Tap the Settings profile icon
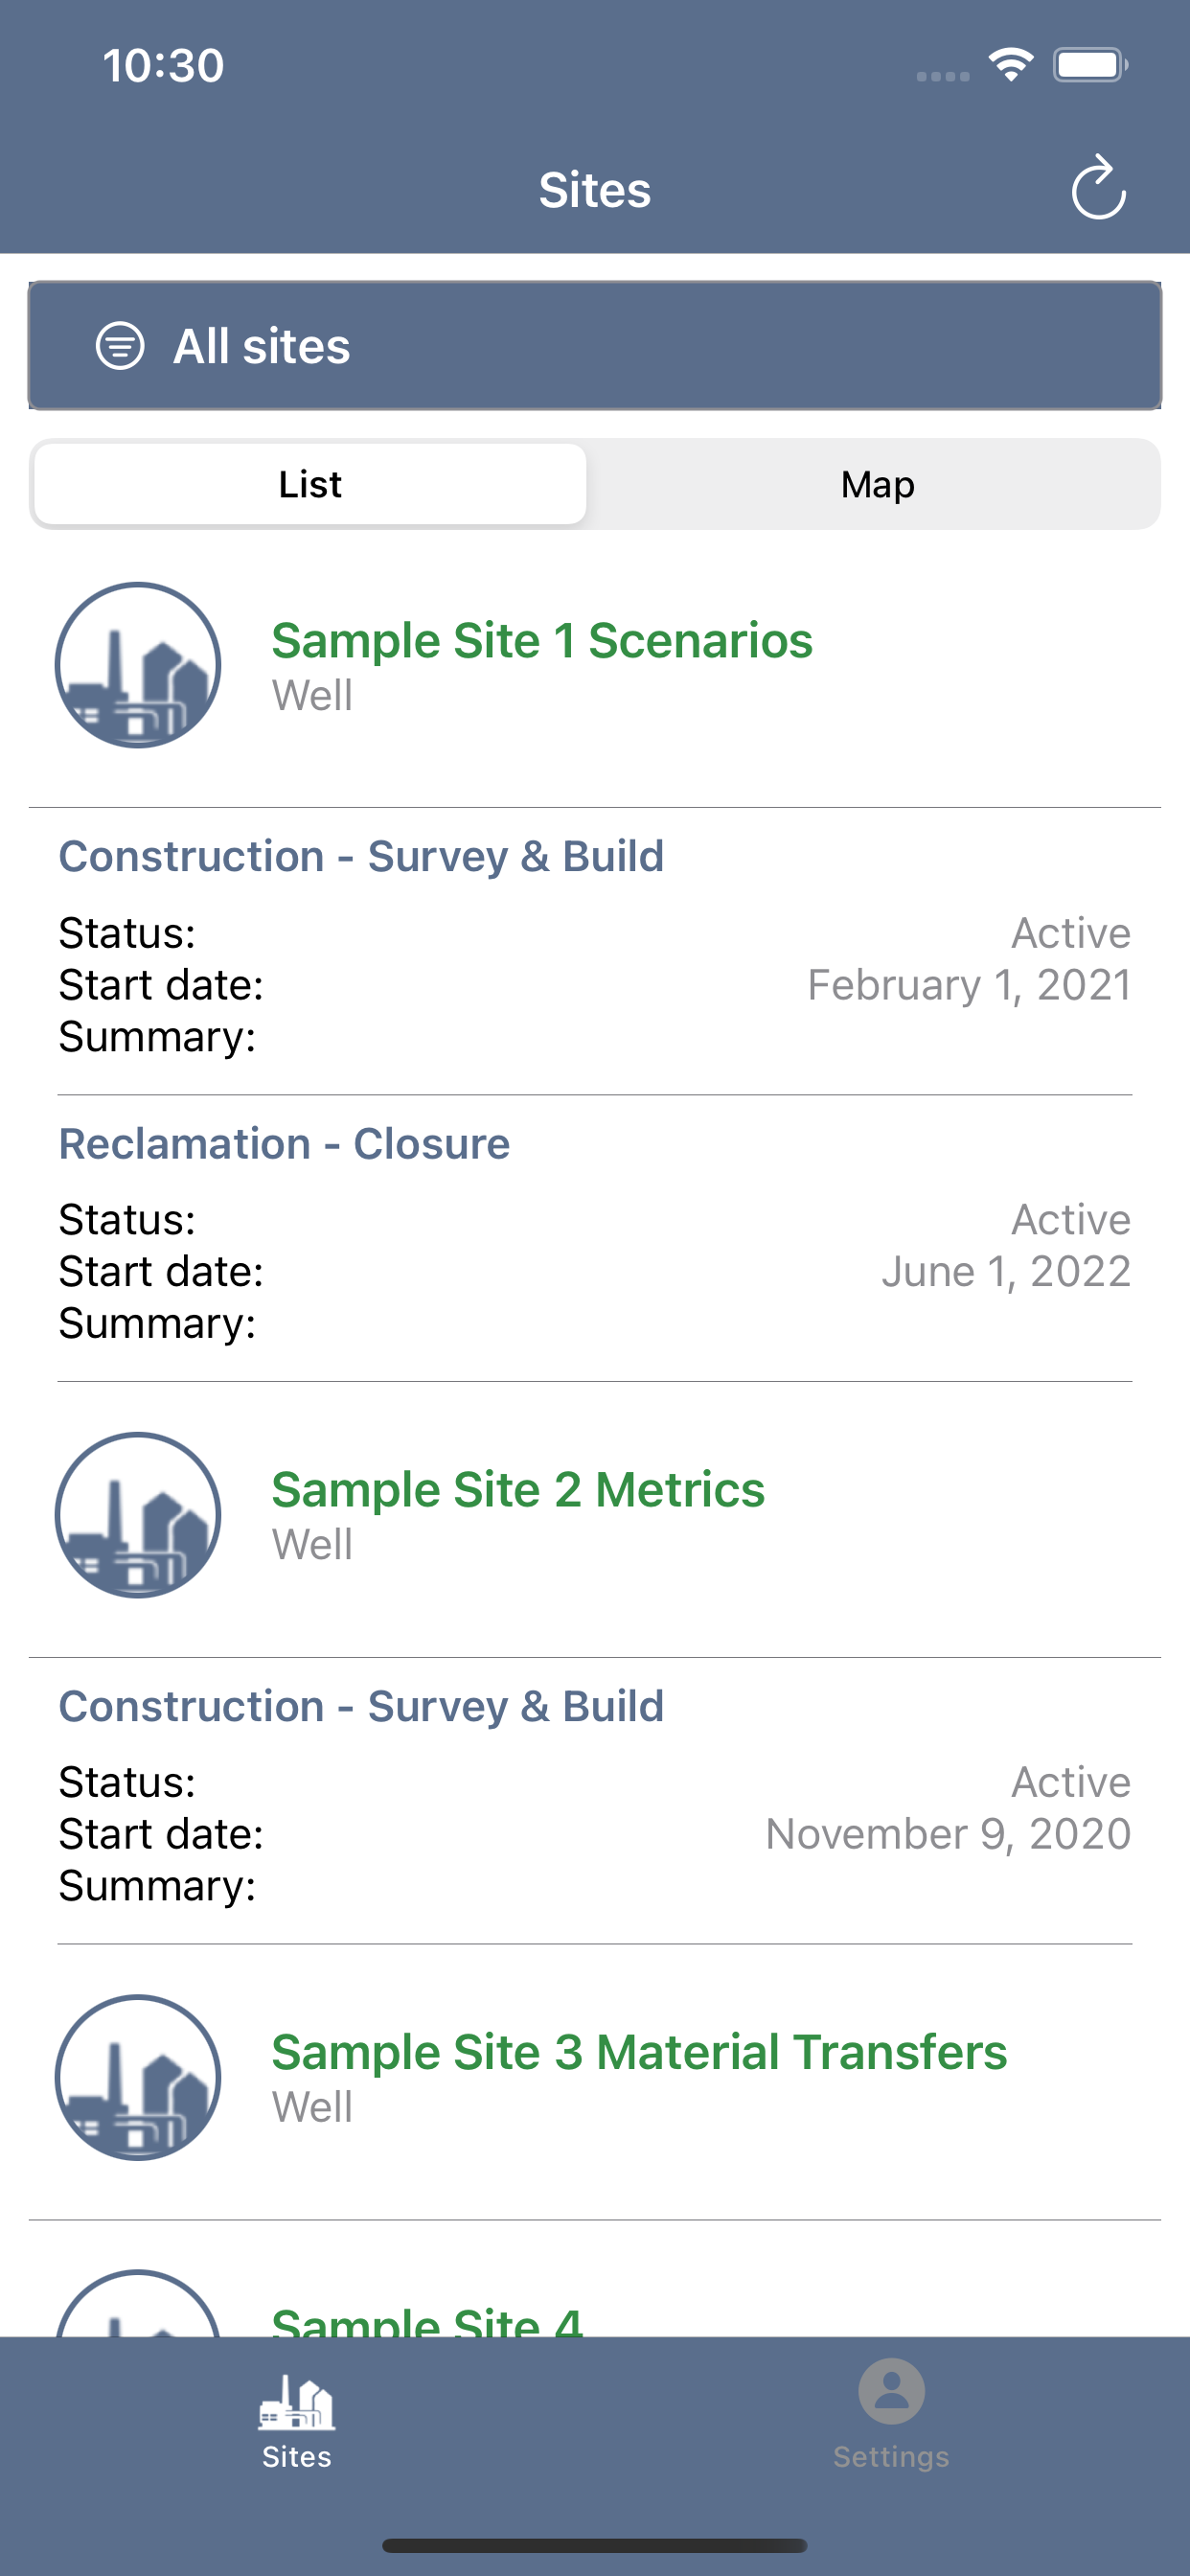This screenshot has height=2576, width=1190. click(892, 2391)
